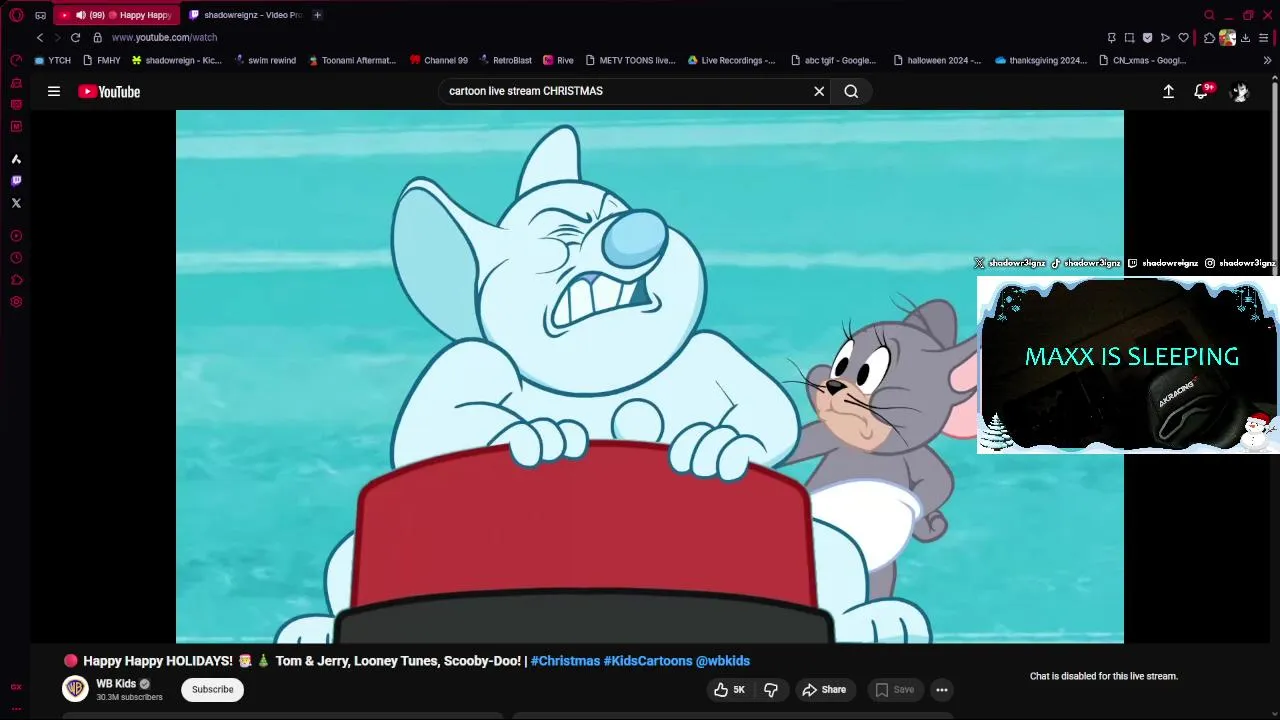1280x720 pixels.
Task: Go to YouTube home via logo
Action: coord(109,92)
